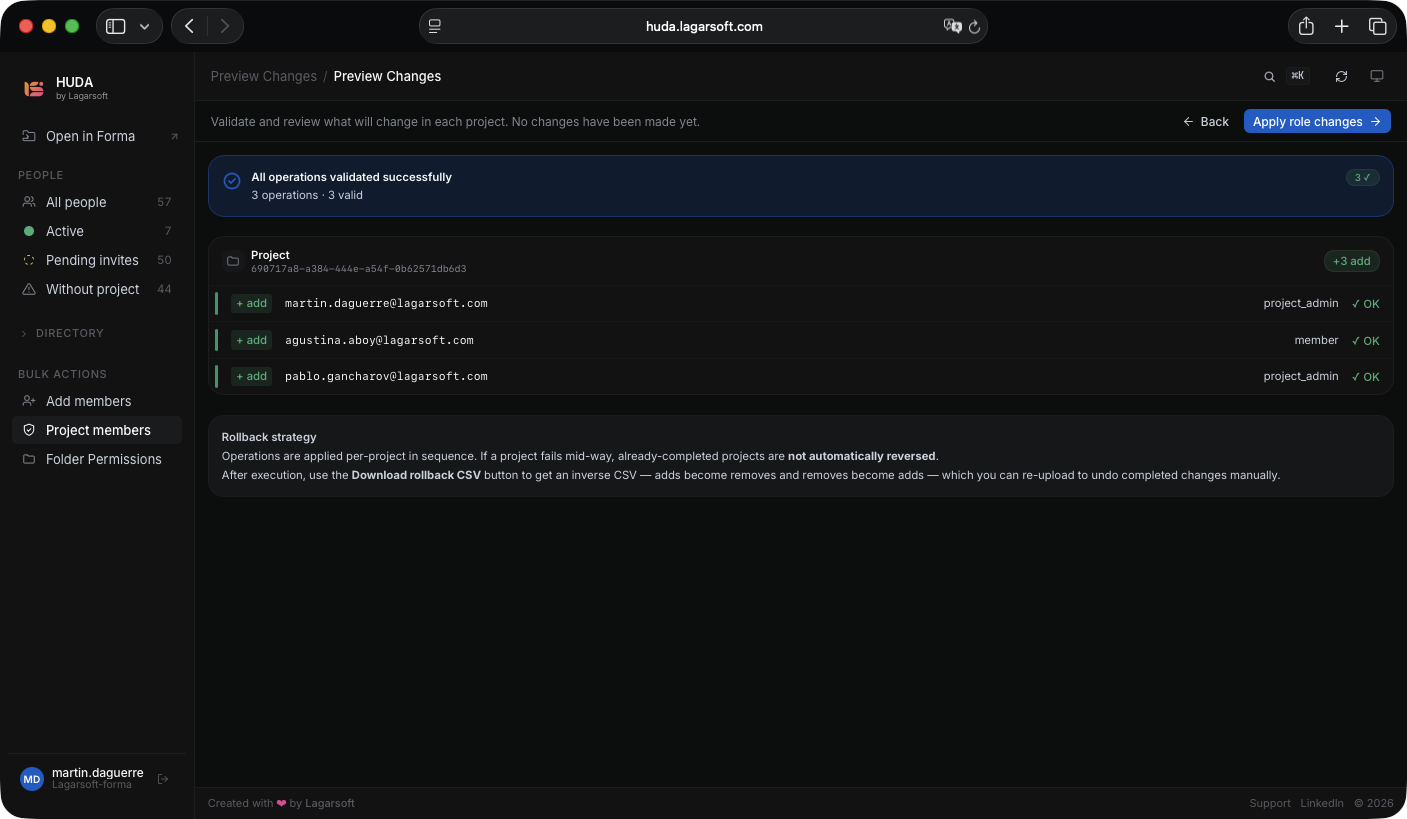Open Safari sidebar dropdown chevron

coord(145,26)
